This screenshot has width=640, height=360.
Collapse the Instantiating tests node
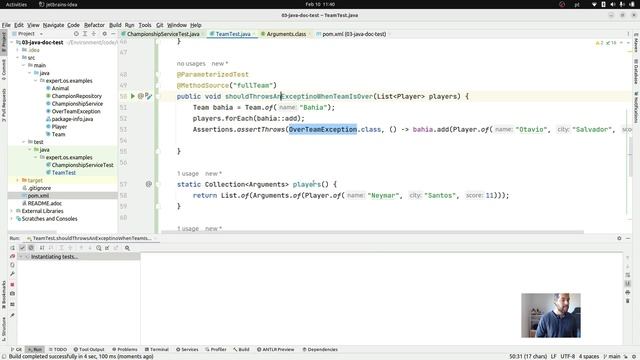coord(21,257)
